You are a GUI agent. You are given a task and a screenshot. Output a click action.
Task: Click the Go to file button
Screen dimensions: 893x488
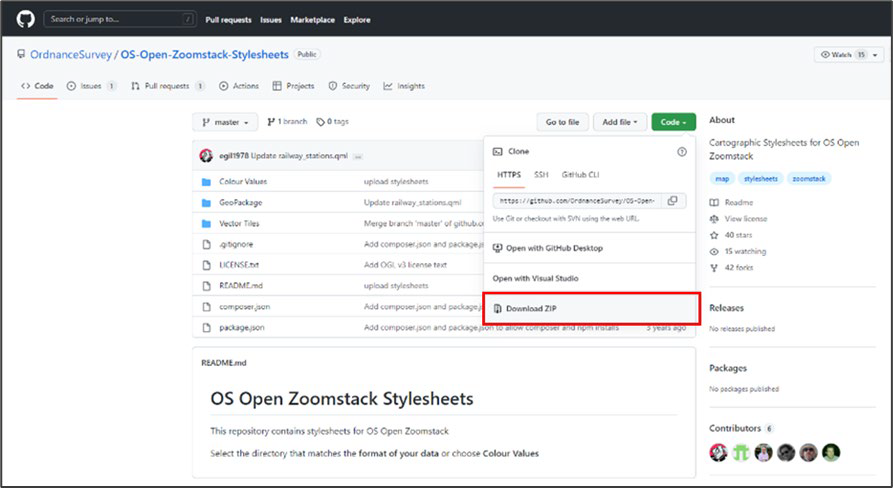tap(563, 122)
